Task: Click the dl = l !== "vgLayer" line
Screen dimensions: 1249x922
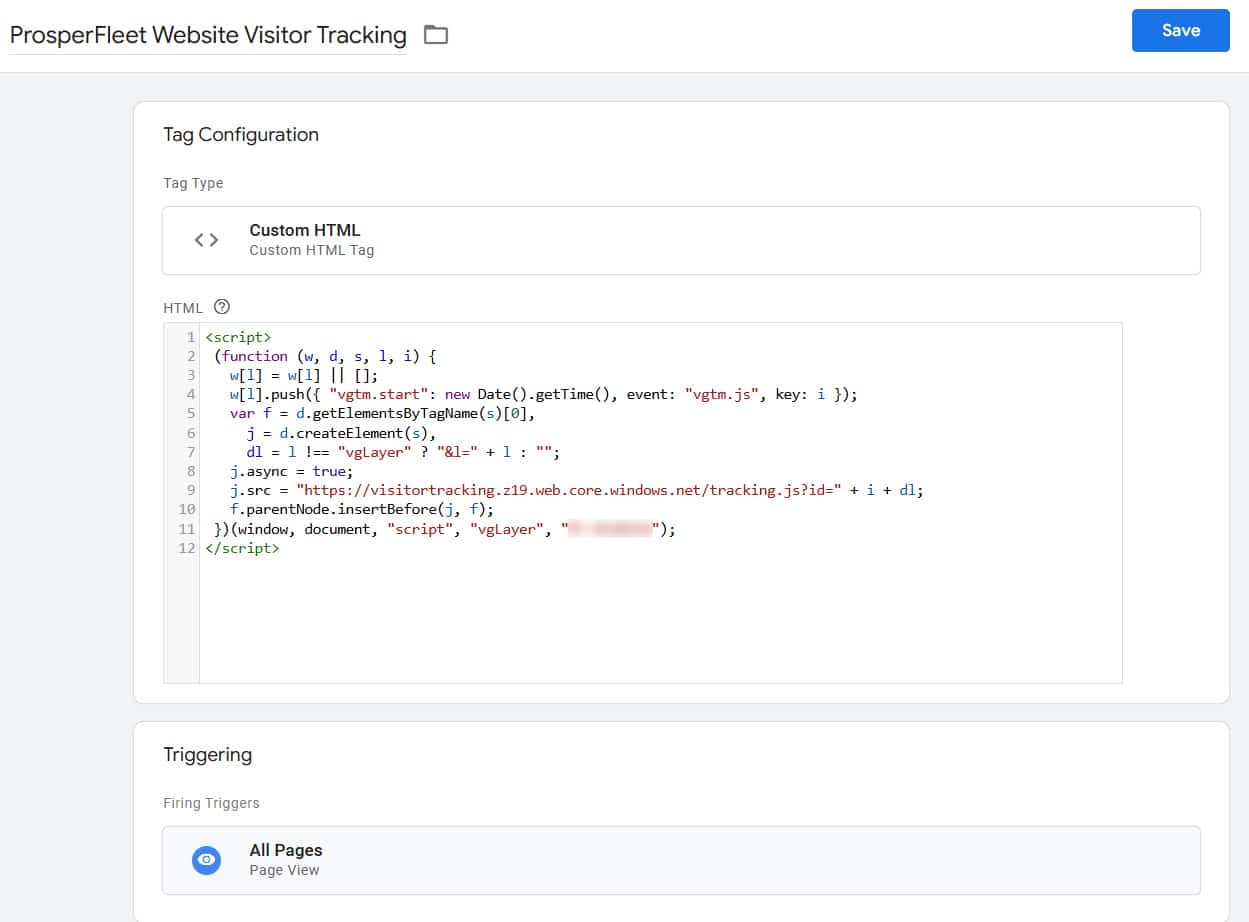Action: (x=403, y=452)
